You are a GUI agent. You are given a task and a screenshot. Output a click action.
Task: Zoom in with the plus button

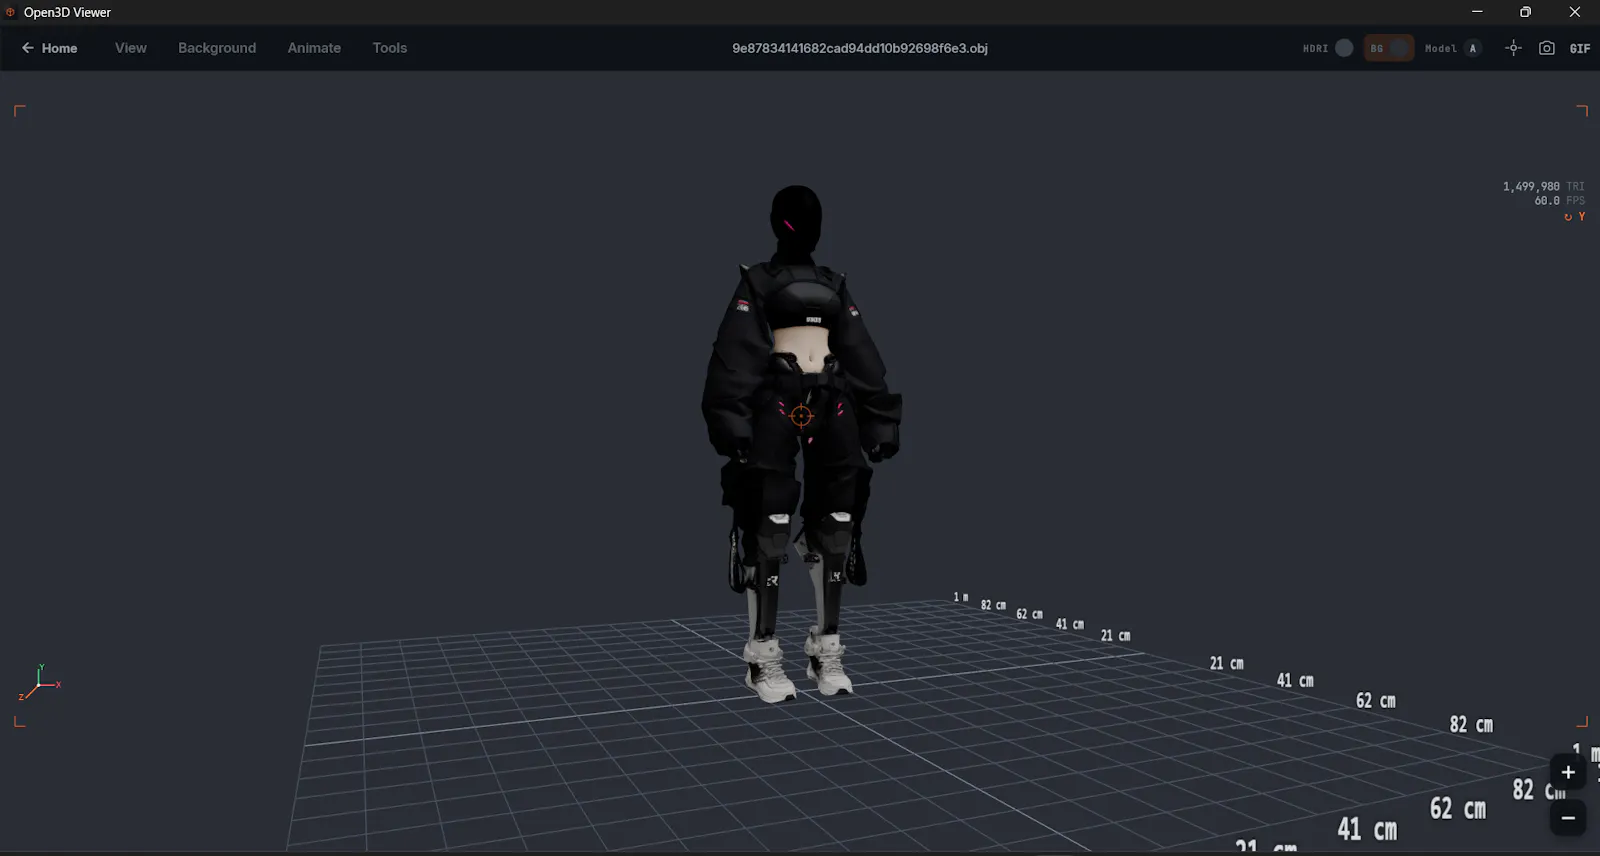tap(1568, 772)
